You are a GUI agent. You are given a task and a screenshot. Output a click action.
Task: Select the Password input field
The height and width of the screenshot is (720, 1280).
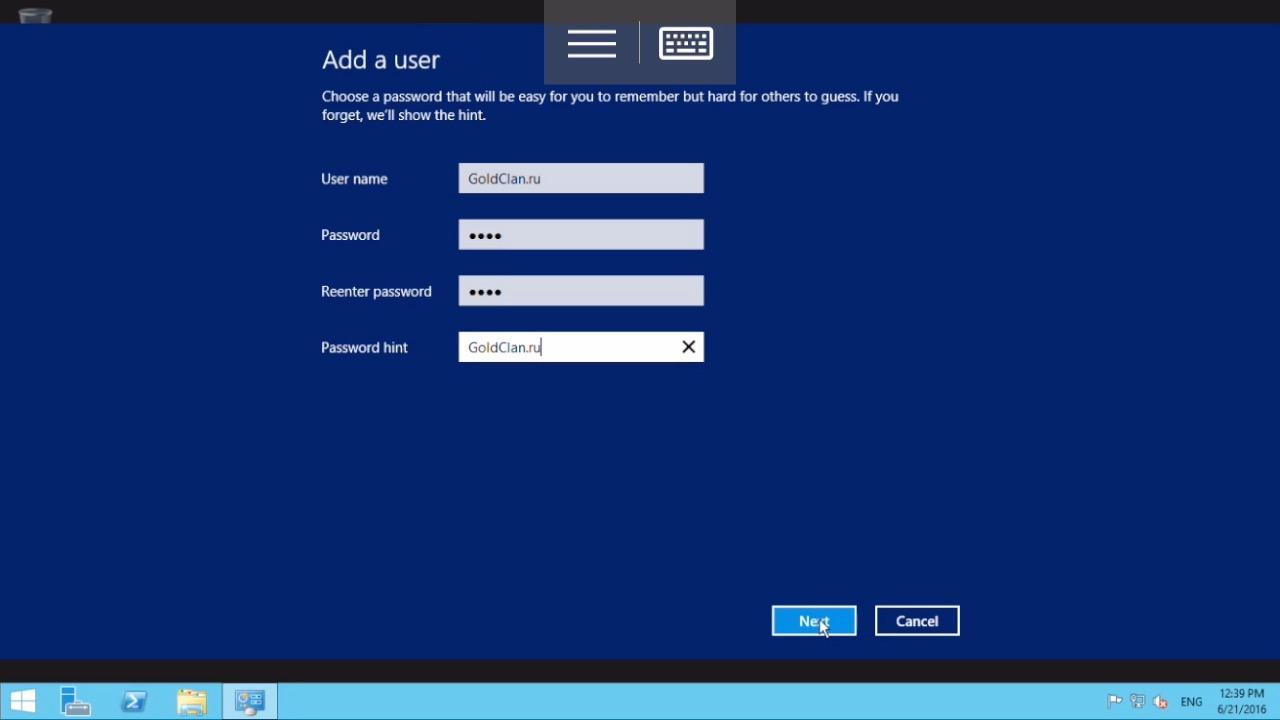tap(581, 235)
